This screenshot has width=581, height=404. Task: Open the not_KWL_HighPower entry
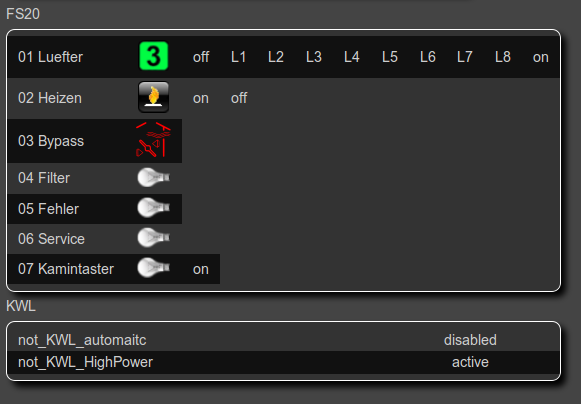(x=85, y=362)
